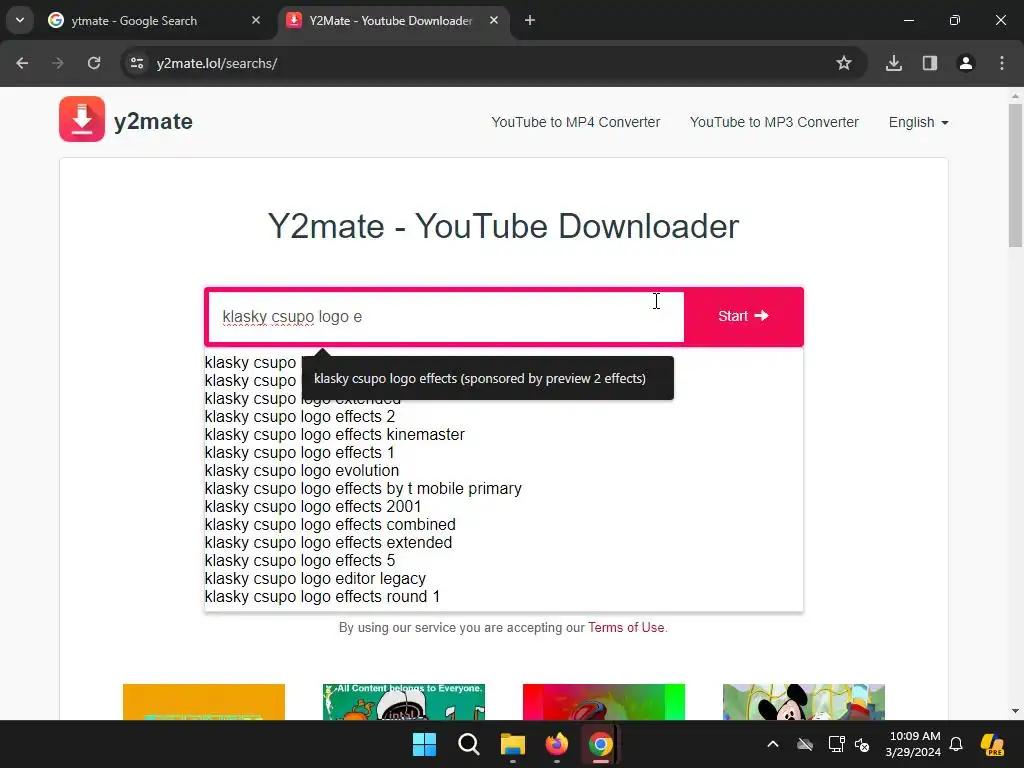The width and height of the screenshot is (1024, 768).
Task: Close the ytmate Google Search tab
Action: click(x=256, y=20)
